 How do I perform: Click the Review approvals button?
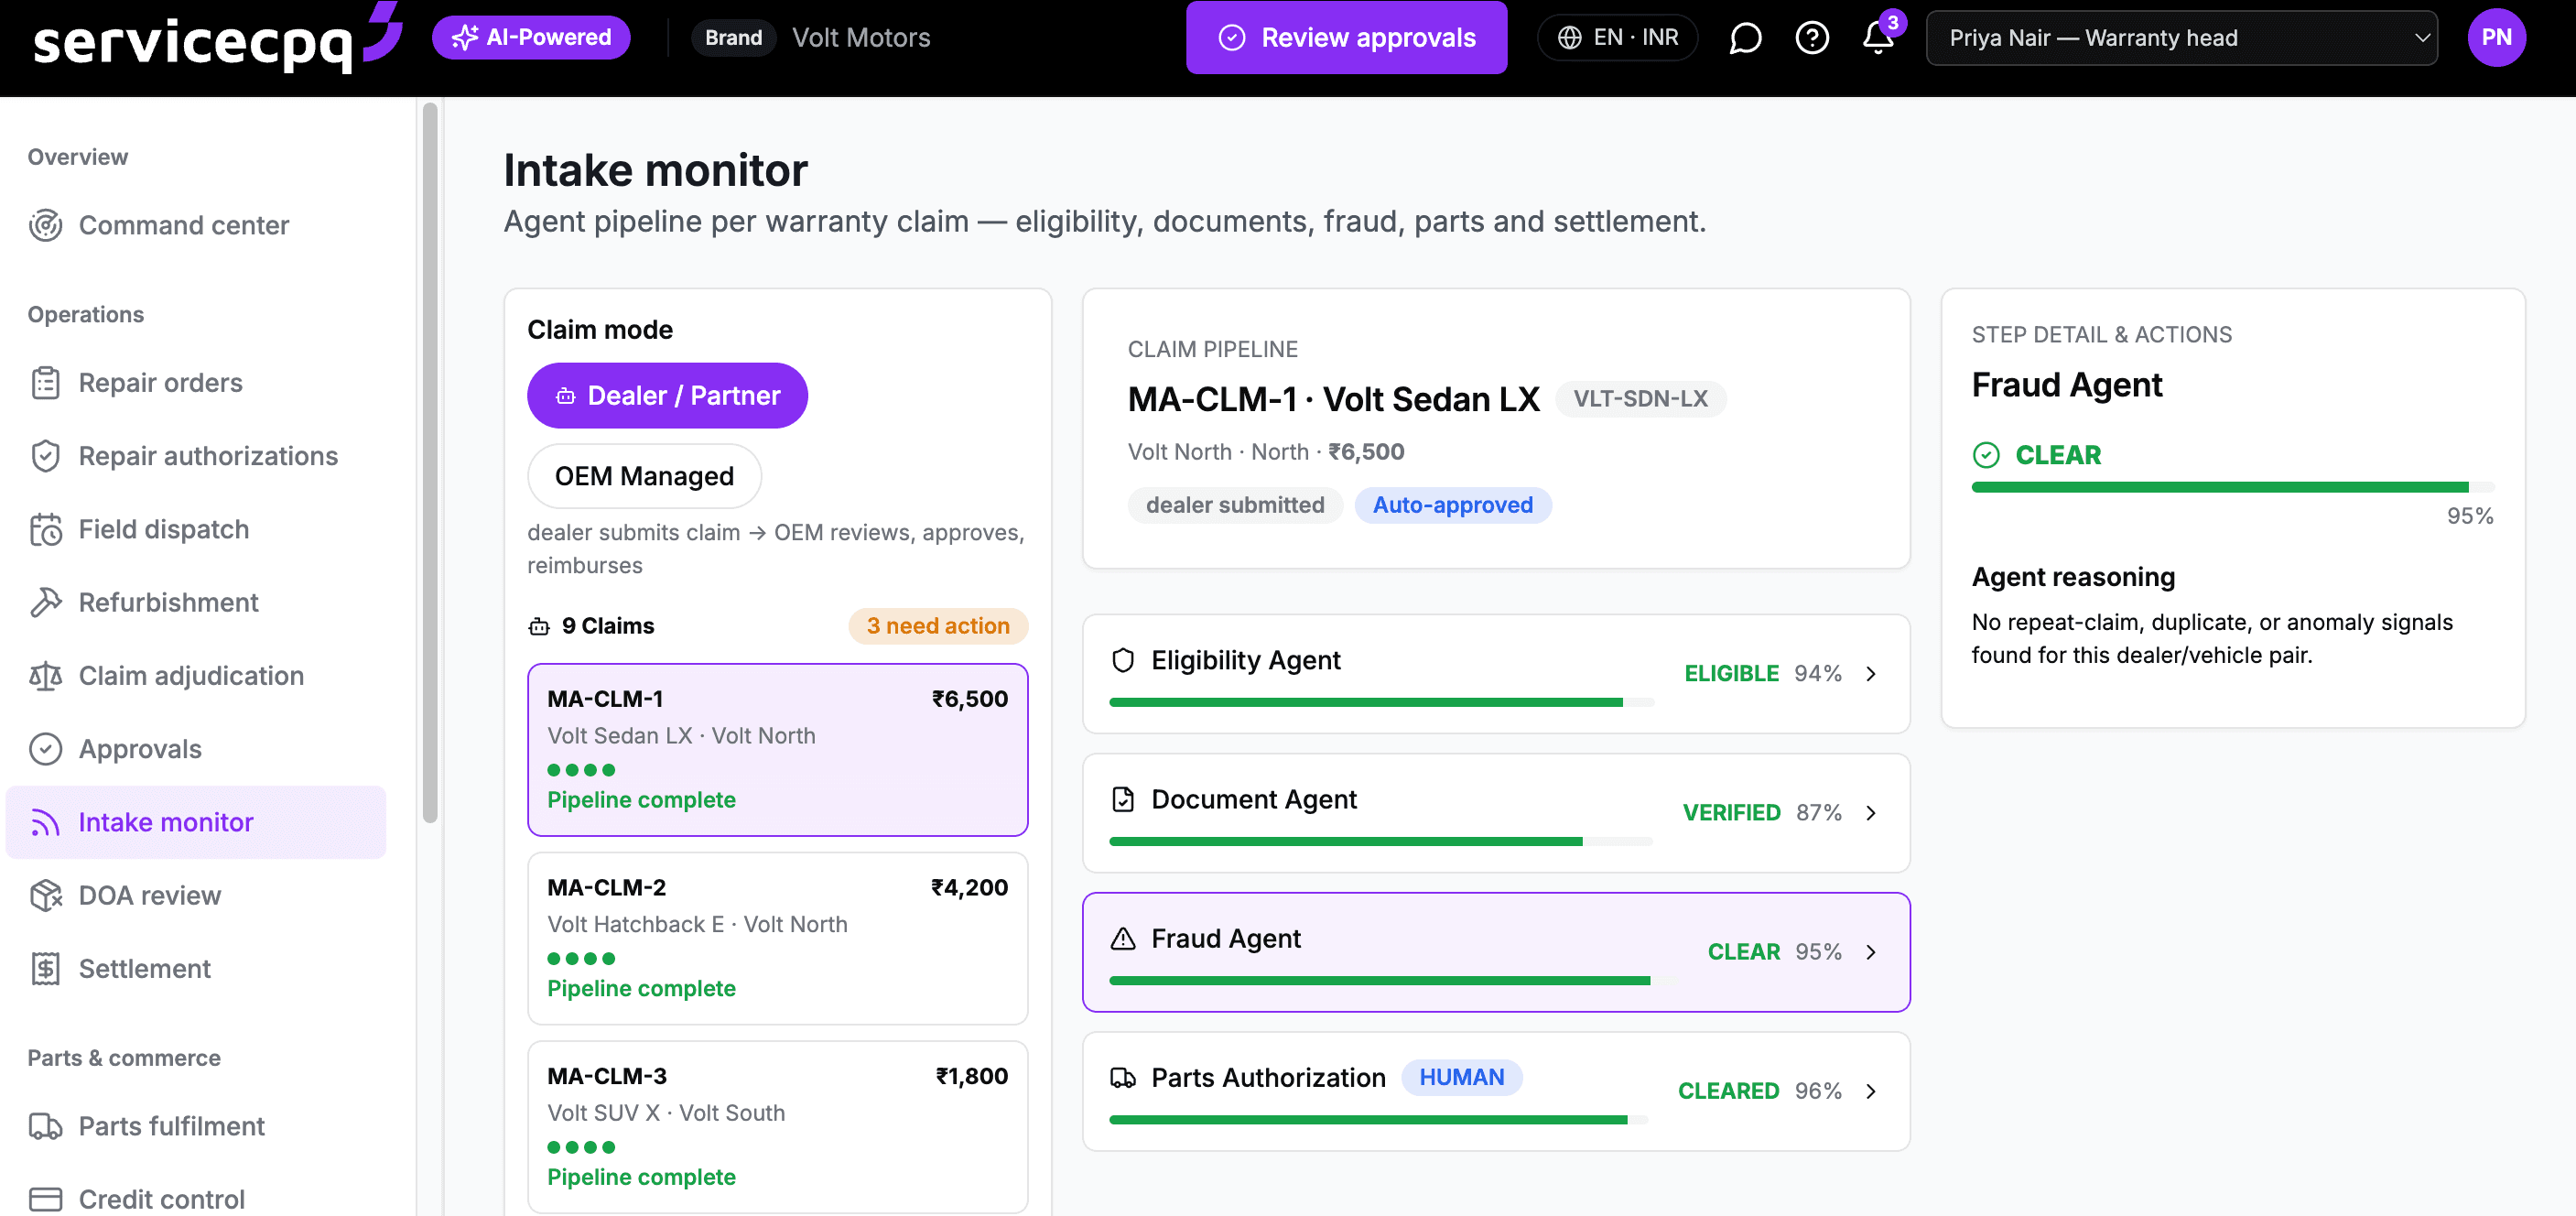[1346, 38]
